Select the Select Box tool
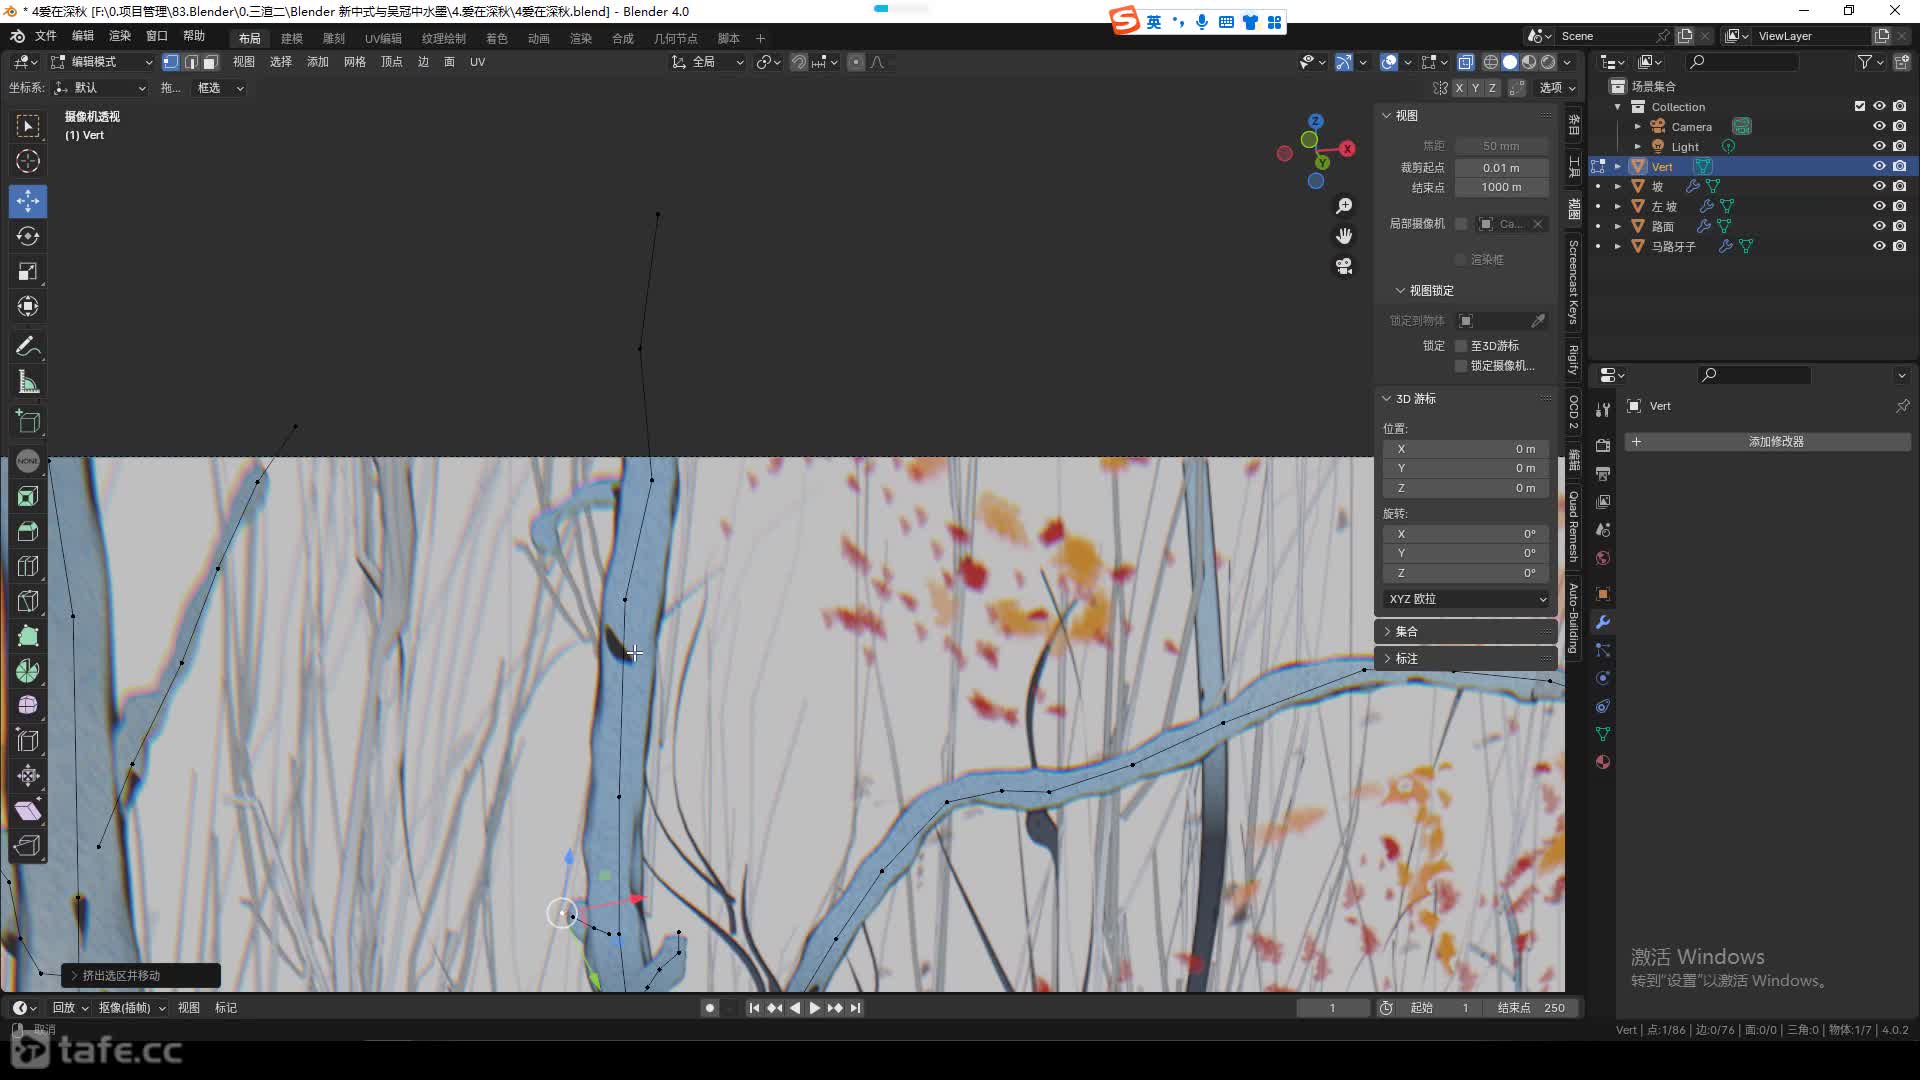Screen dimensions: 1920x1080 [x=28, y=126]
